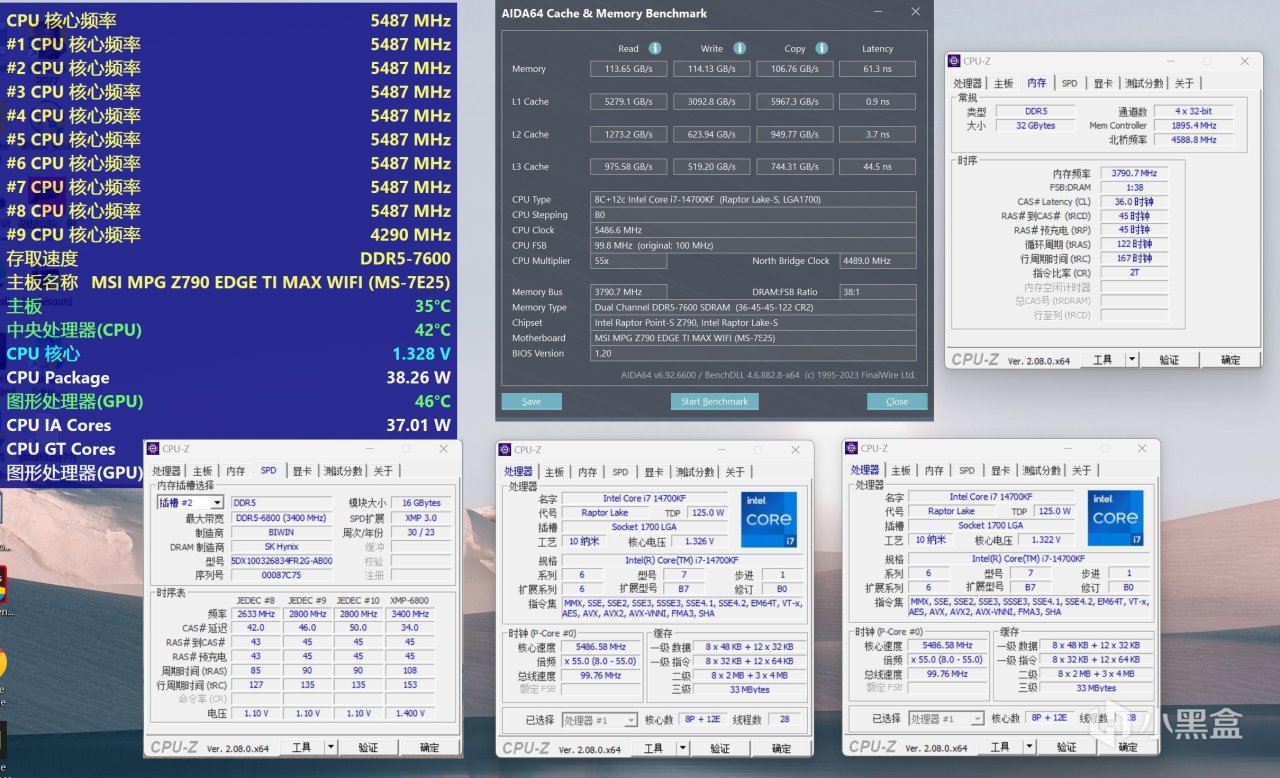Image resolution: width=1280 pixels, height=778 pixels.
Task: Switch to 处理器 tab in CPU-Z memory timings window
Action: click(967, 84)
